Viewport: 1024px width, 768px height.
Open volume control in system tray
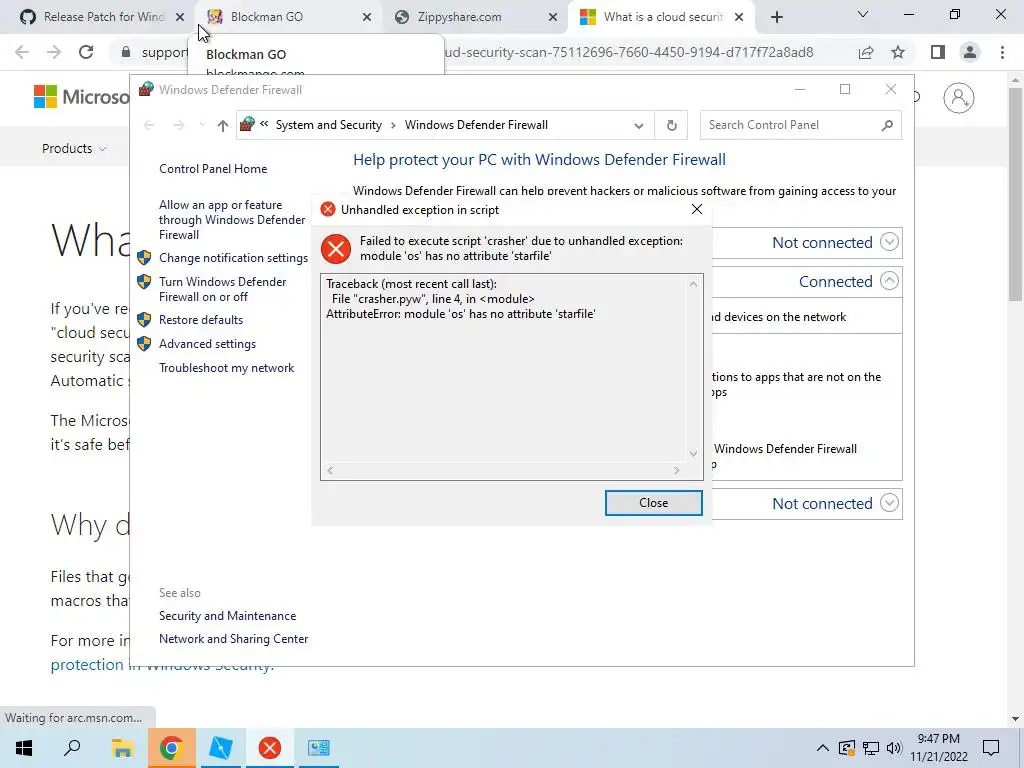click(894, 748)
